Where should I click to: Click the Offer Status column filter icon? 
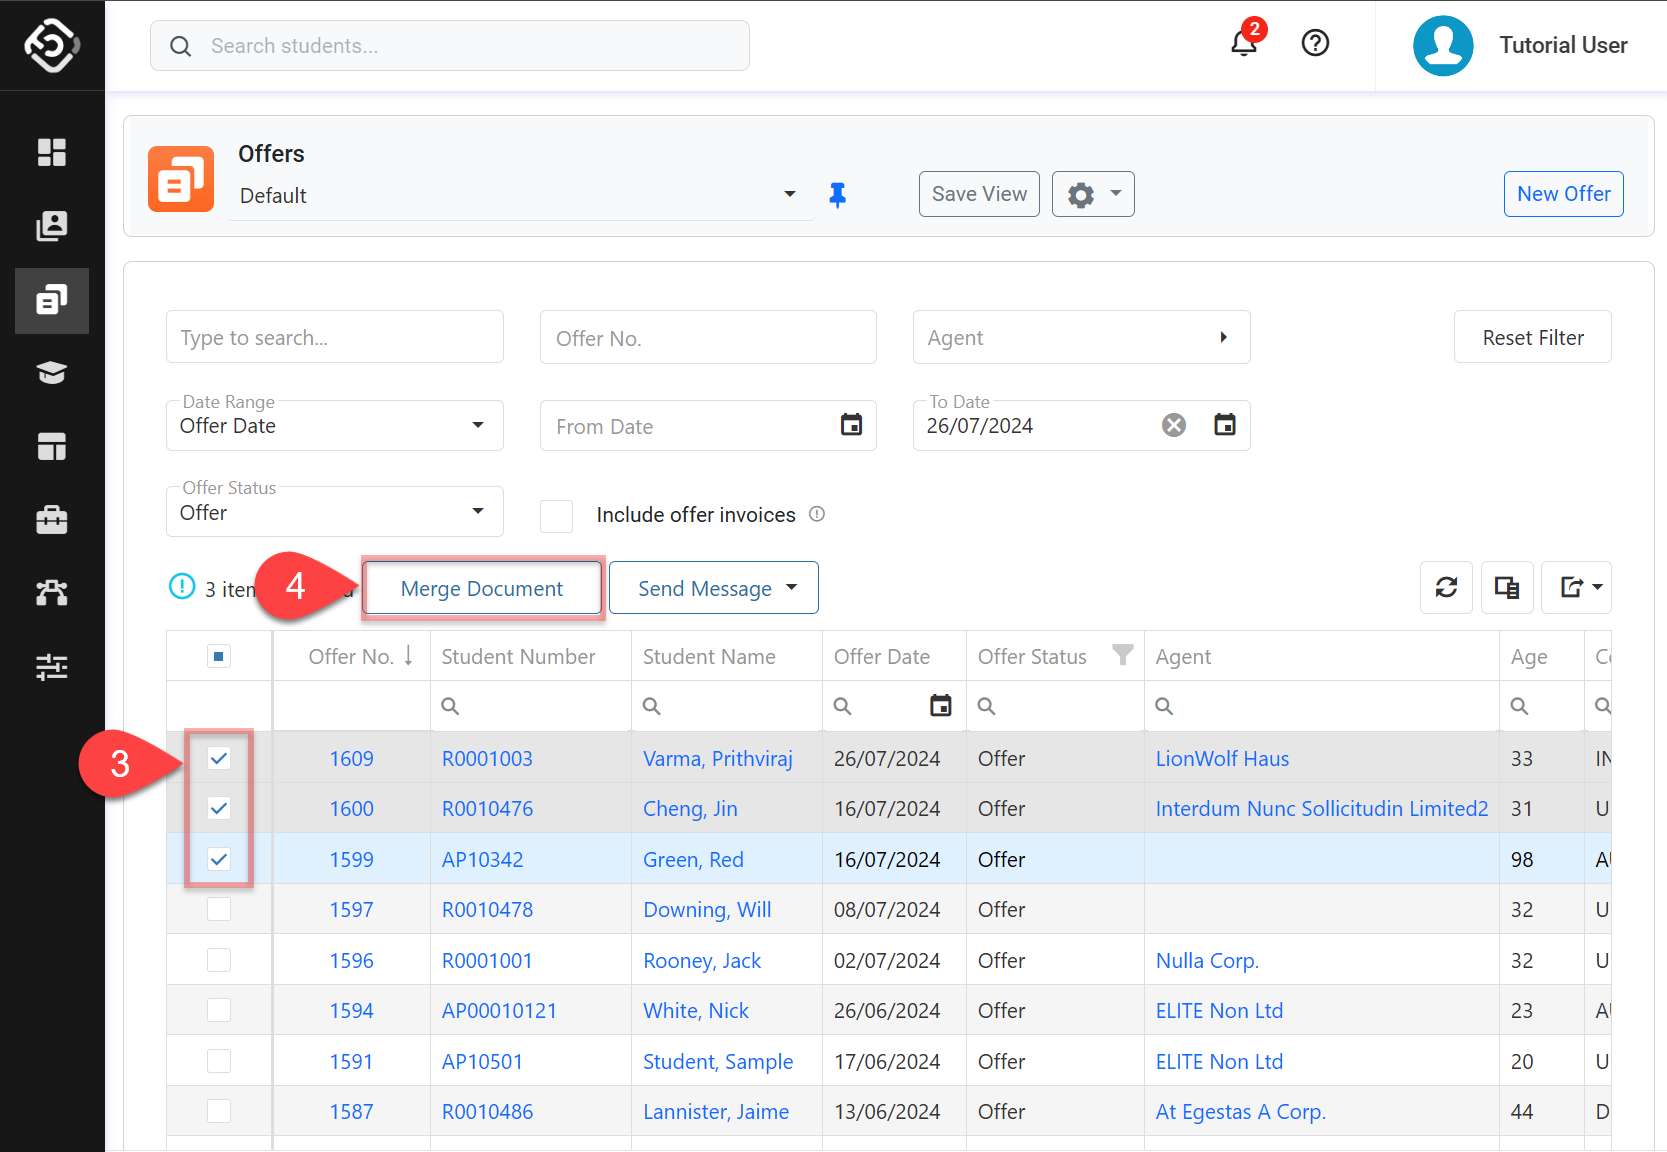point(1123,655)
